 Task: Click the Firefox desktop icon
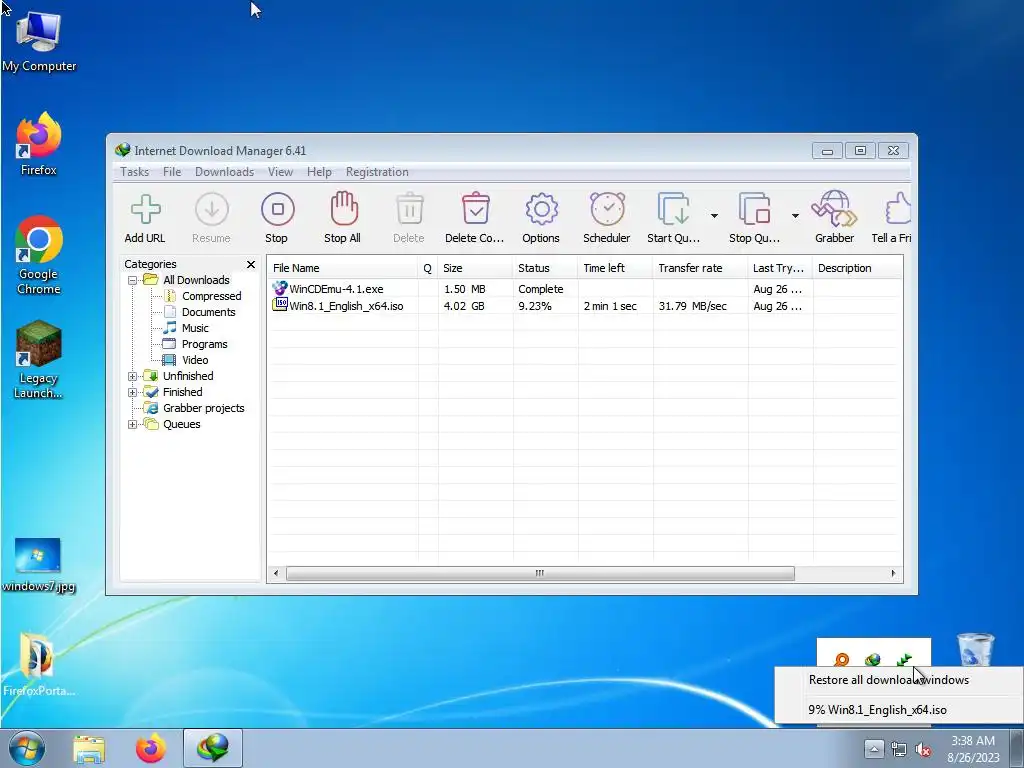click(39, 144)
